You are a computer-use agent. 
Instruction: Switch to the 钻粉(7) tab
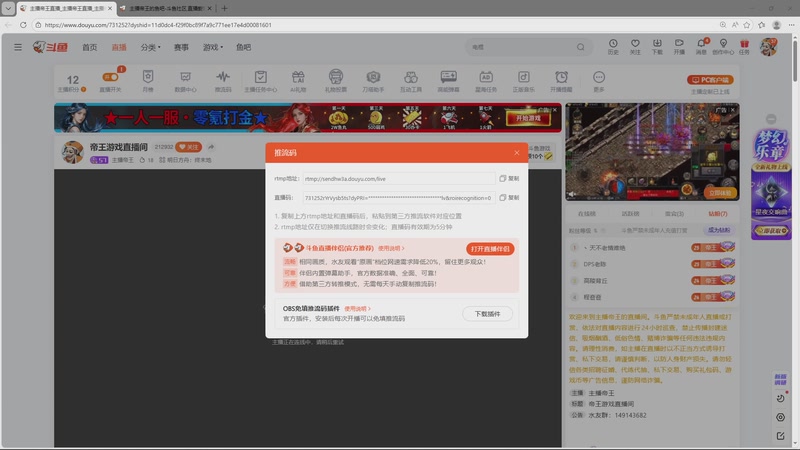point(717,214)
